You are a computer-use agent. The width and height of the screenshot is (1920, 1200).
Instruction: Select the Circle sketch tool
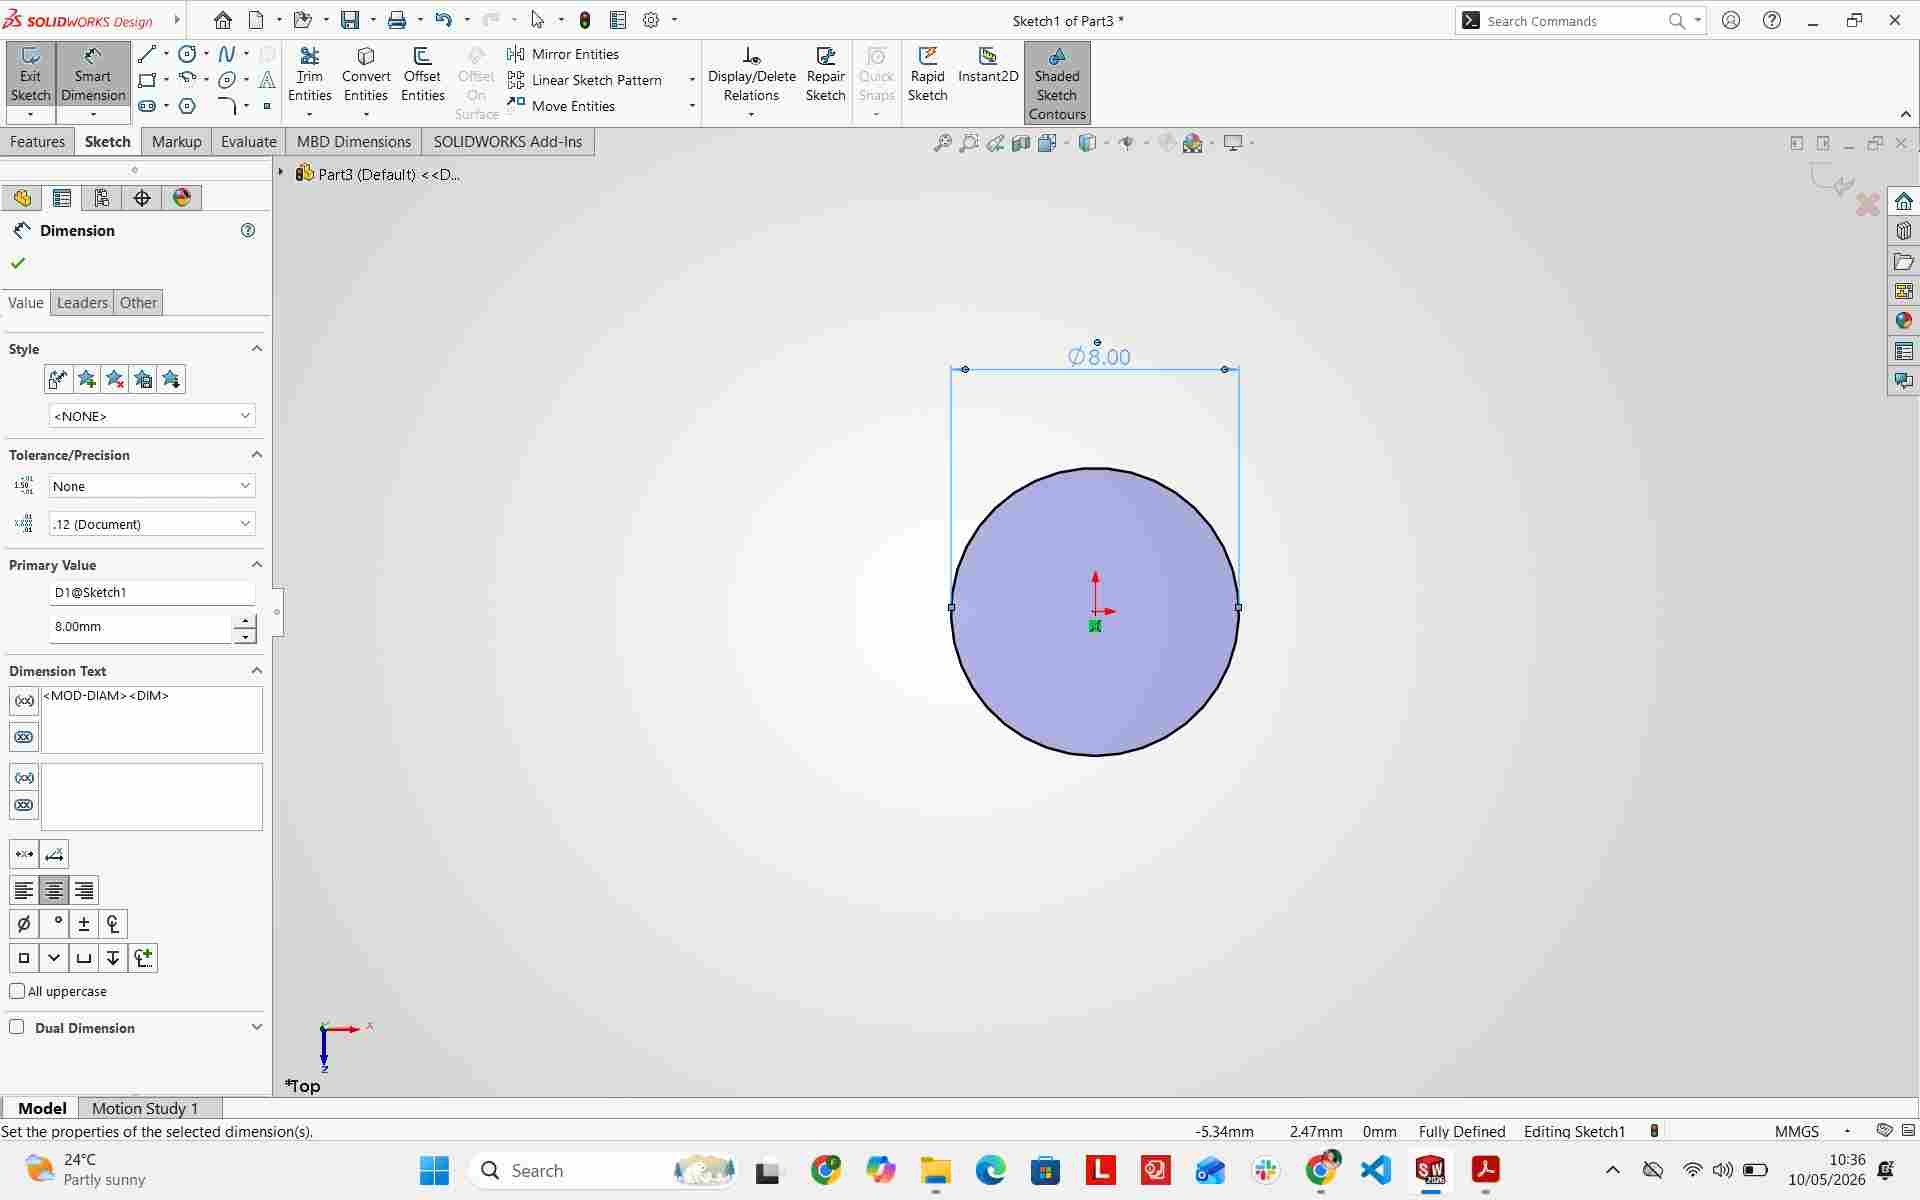[x=187, y=54]
